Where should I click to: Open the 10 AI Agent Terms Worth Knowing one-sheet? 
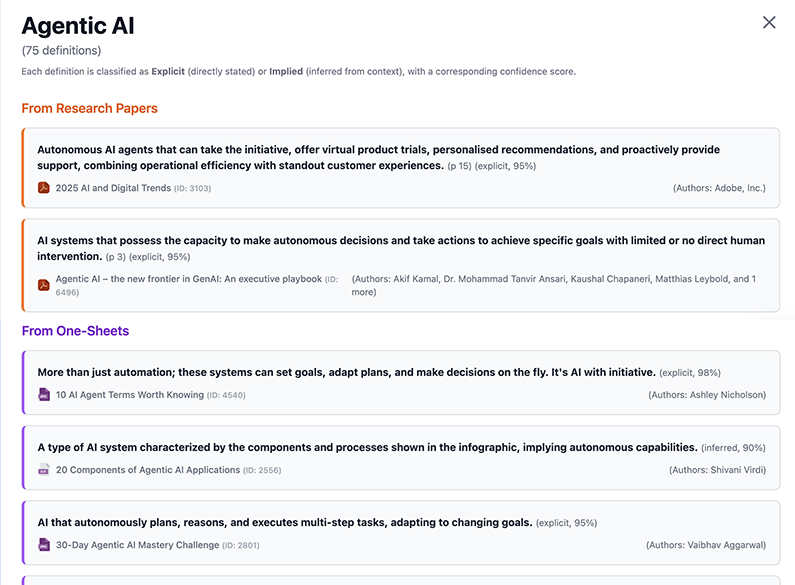tap(130, 395)
